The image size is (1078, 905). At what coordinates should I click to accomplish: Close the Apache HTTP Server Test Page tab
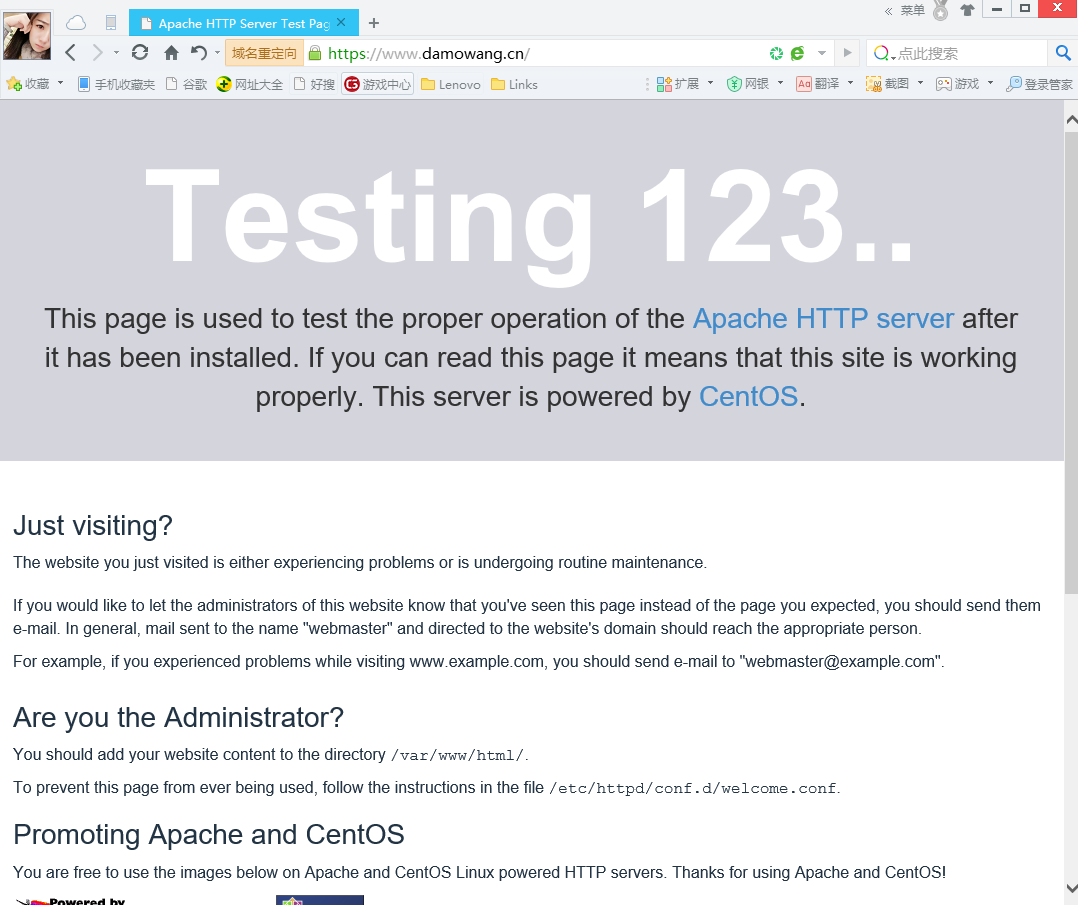pyautogui.click(x=341, y=22)
